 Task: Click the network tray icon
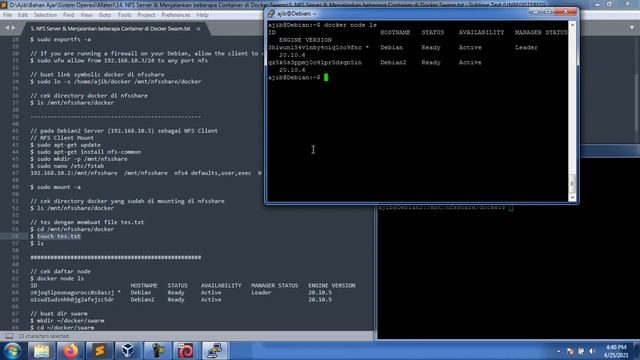(581, 351)
